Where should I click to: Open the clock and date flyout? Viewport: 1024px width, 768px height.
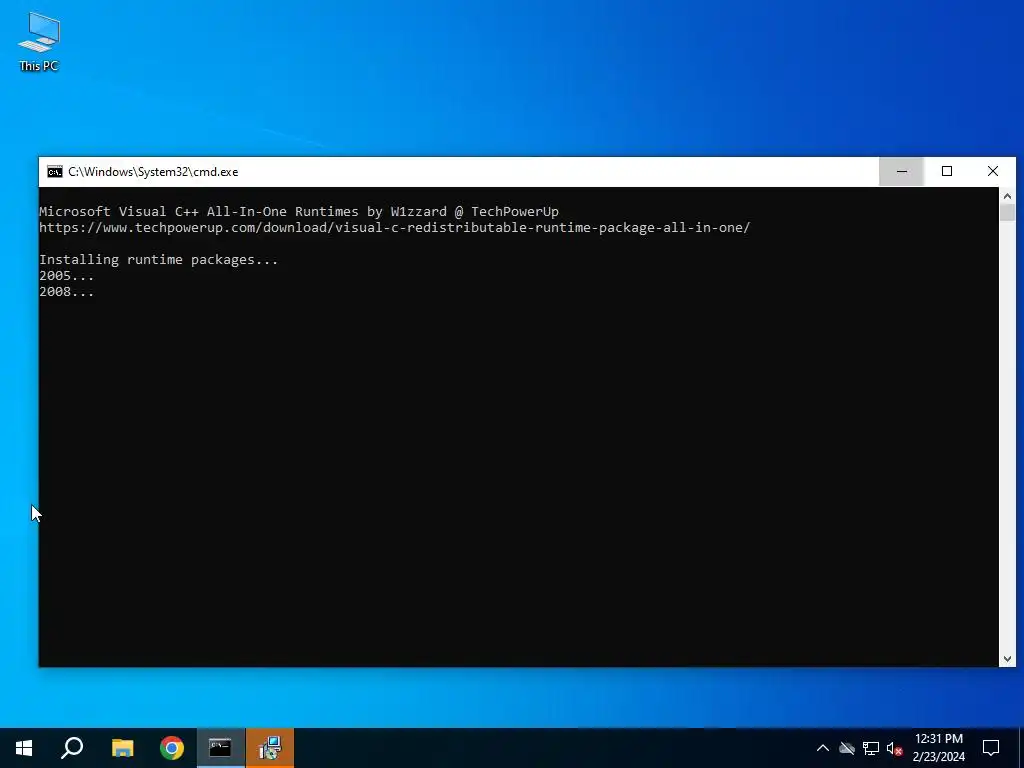938,748
